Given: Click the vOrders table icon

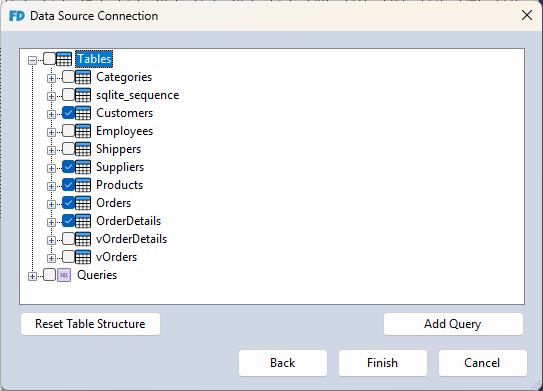Looking at the screenshot, I should tap(83, 257).
